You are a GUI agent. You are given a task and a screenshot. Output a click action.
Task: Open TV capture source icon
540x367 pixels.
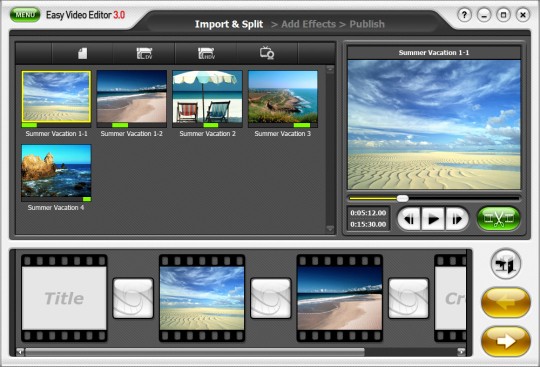(267, 53)
